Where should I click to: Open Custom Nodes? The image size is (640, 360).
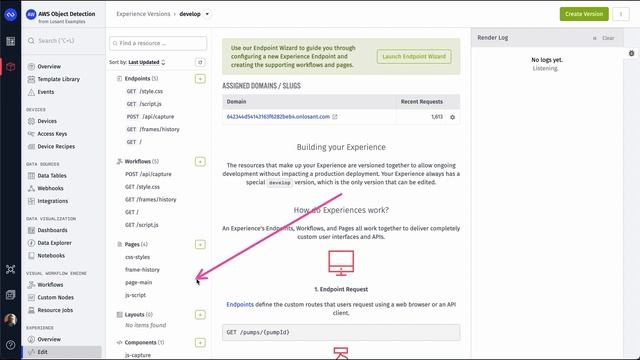pos(56,297)
